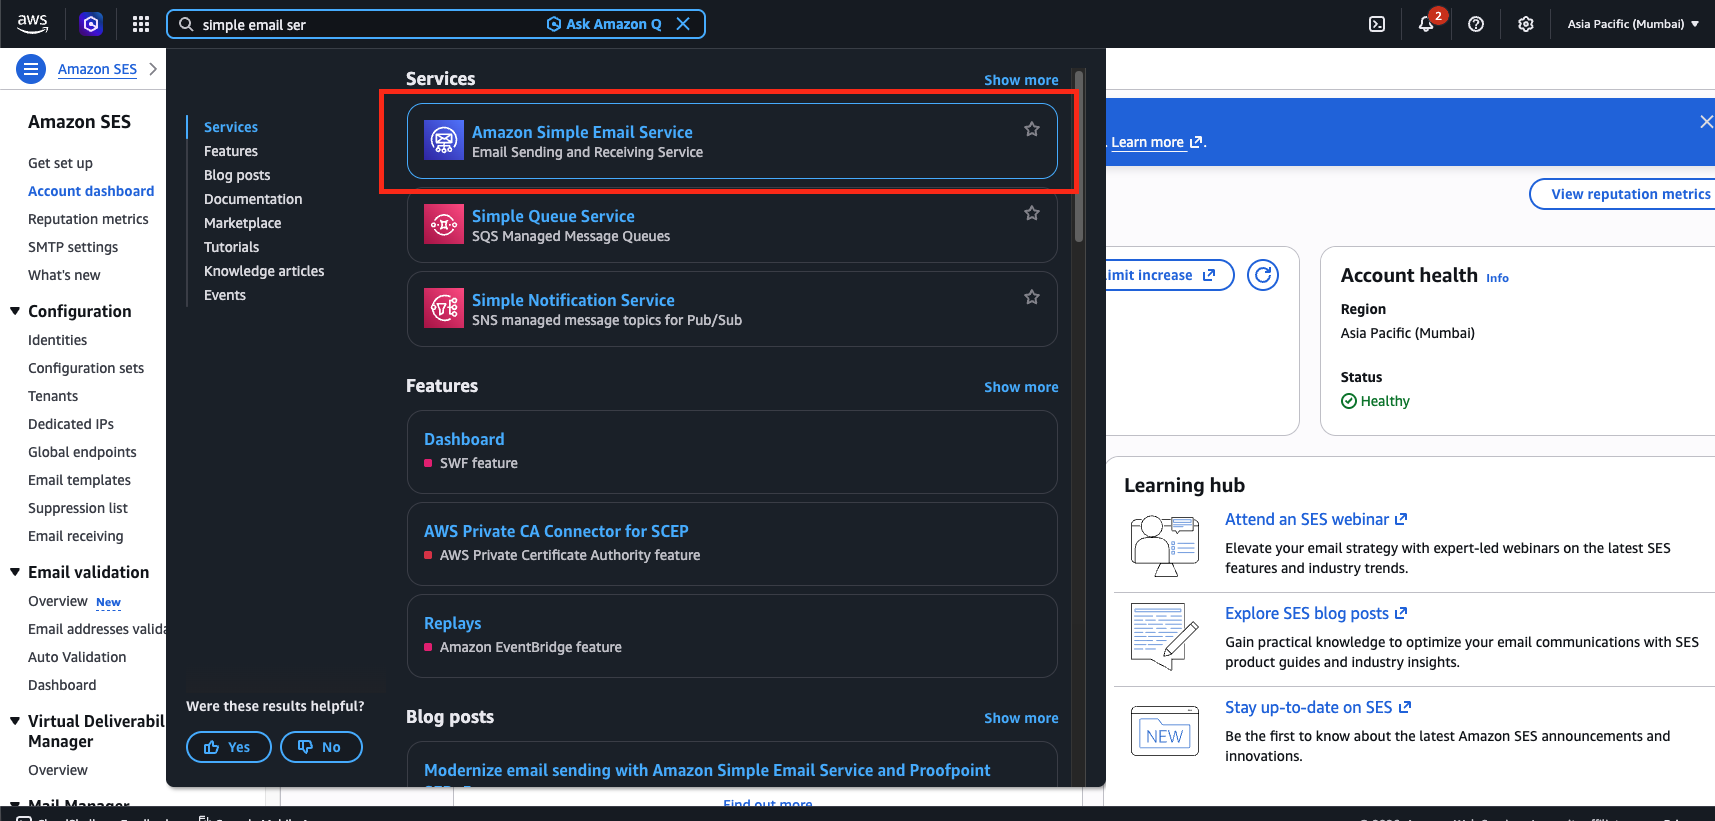The image size is (1715, 821).
Task: Toggle the hamburger navigation menu icon
Action: (x=31, y=69)
